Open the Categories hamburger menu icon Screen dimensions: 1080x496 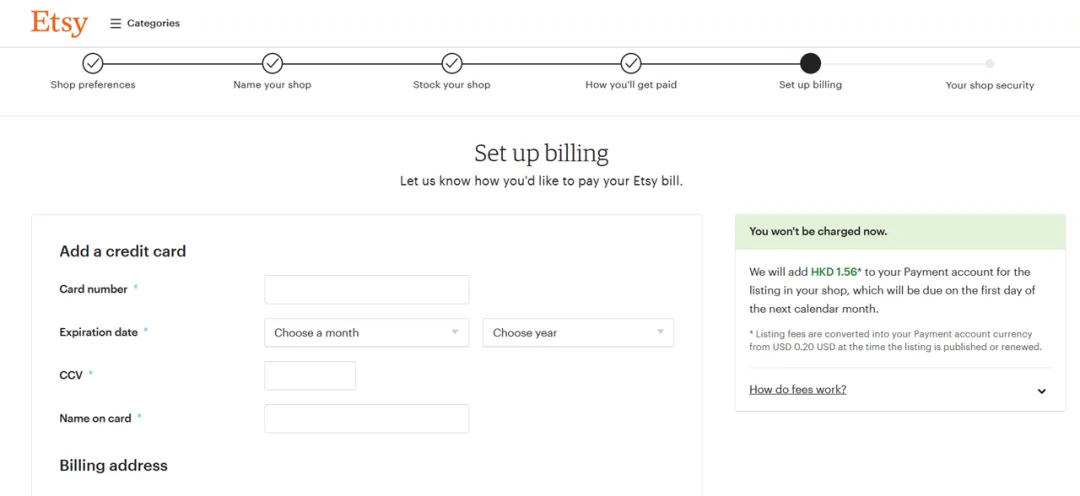point(115,23)
